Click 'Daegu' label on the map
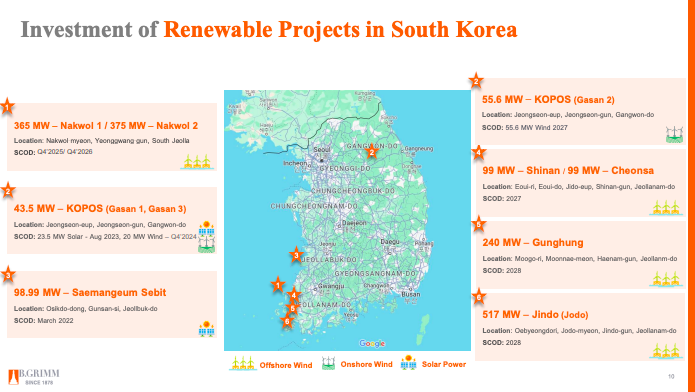This screenshot has height=392, width=695. coord(390,242)
